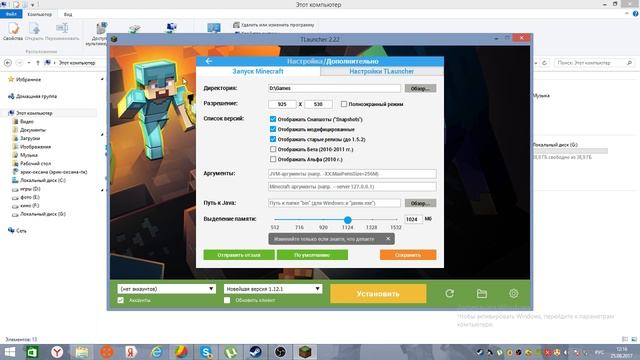This screenshot has height=360, width=640.
Task: Toggle the Аккаунты checkbox
Action: pyautogui.click(x=121, y=300)
